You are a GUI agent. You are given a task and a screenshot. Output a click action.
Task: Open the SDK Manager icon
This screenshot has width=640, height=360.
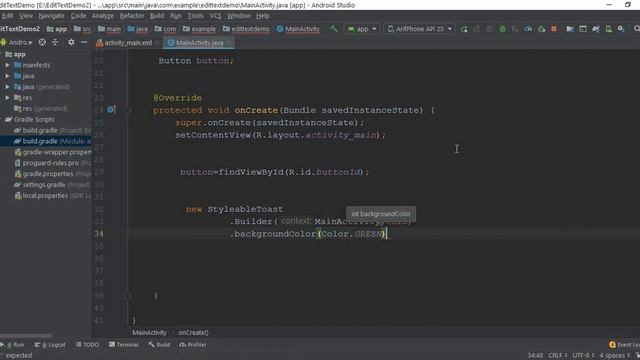coord(621,29)
